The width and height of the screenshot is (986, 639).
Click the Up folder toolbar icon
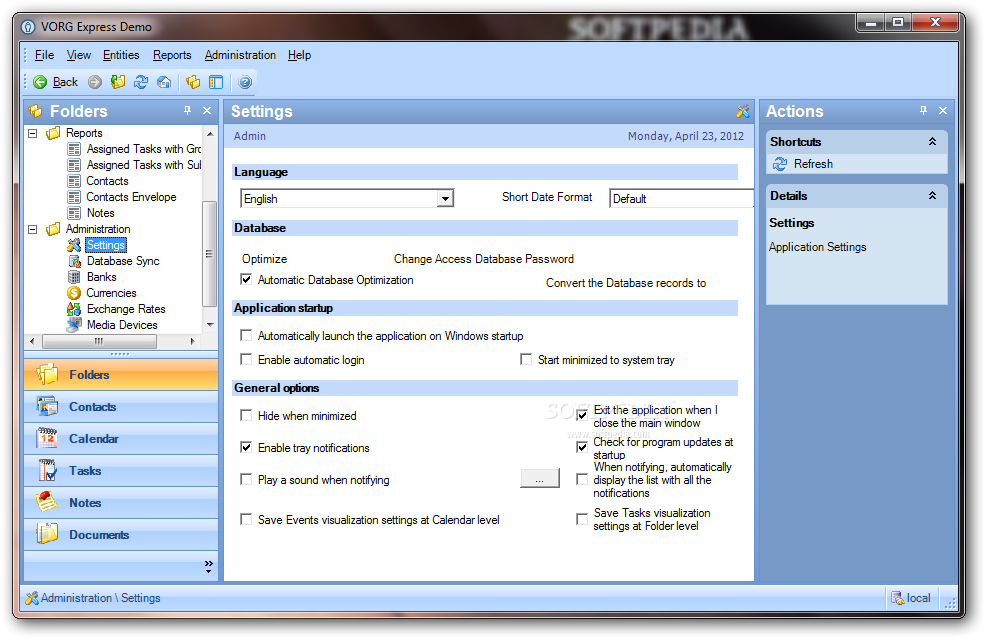[118, 82]
